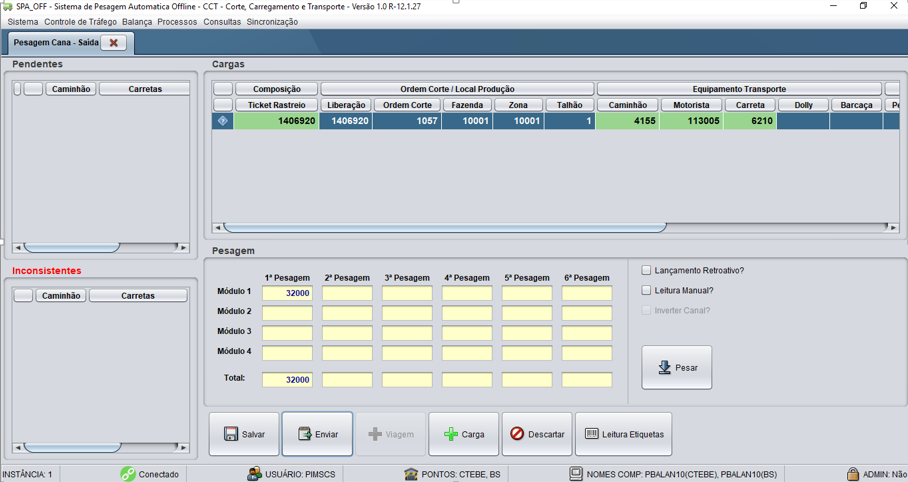Open the Sistema menu
The height and width of the screenshot is (482, 908).
point(23,21)
